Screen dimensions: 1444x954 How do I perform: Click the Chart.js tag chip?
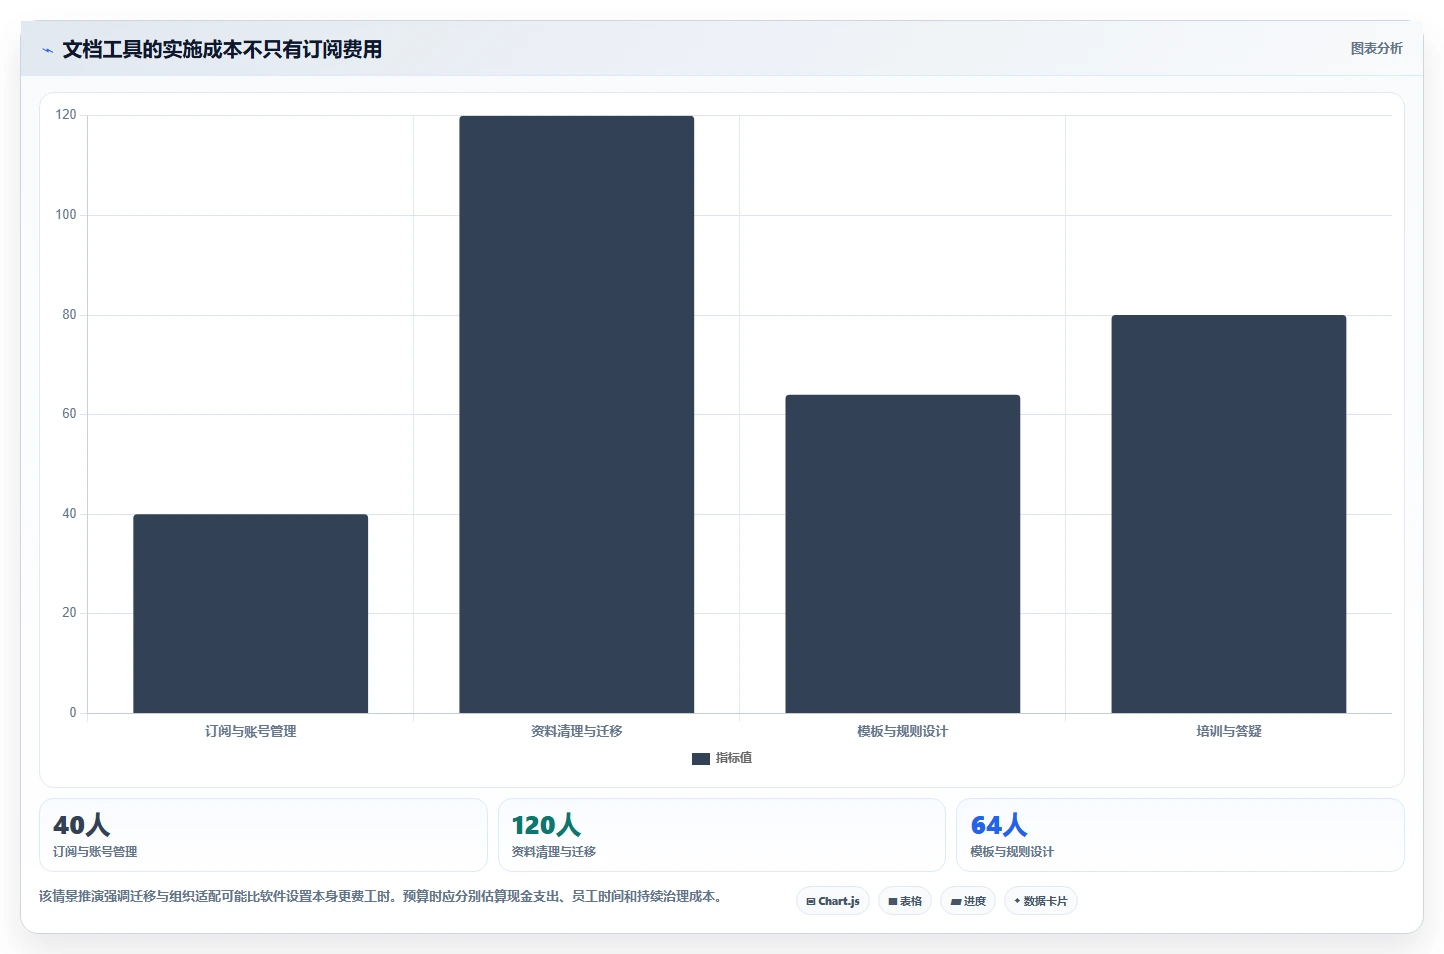[x=833, y=901]
